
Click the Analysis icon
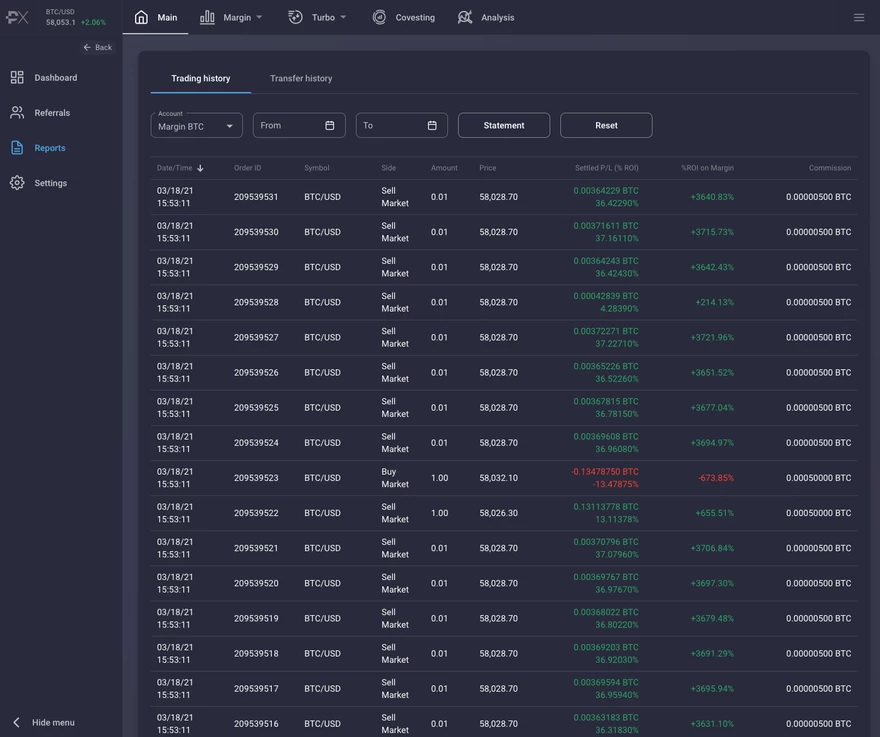tap(465, 17)
